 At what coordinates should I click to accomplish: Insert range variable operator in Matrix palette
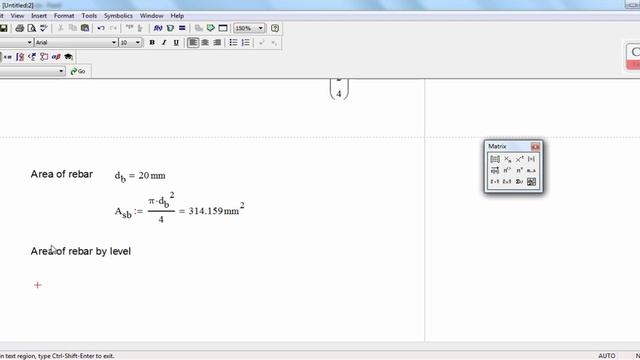pos(531,170)
